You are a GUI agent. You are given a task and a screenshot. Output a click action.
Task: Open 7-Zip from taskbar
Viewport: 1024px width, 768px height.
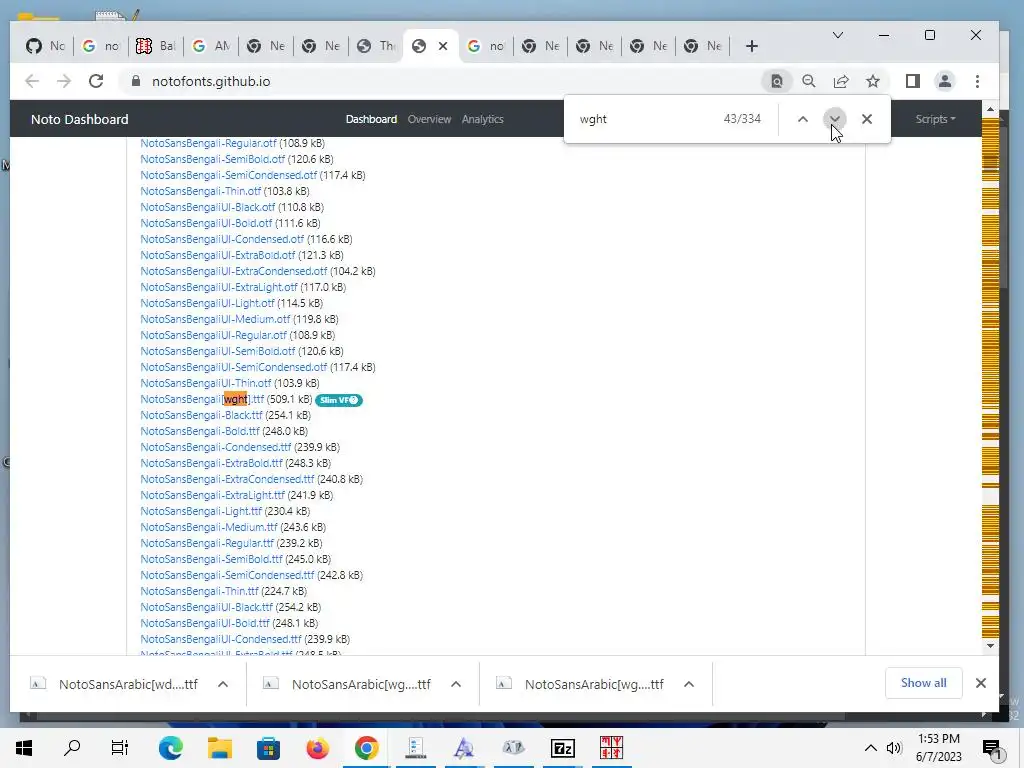point(562,748)
